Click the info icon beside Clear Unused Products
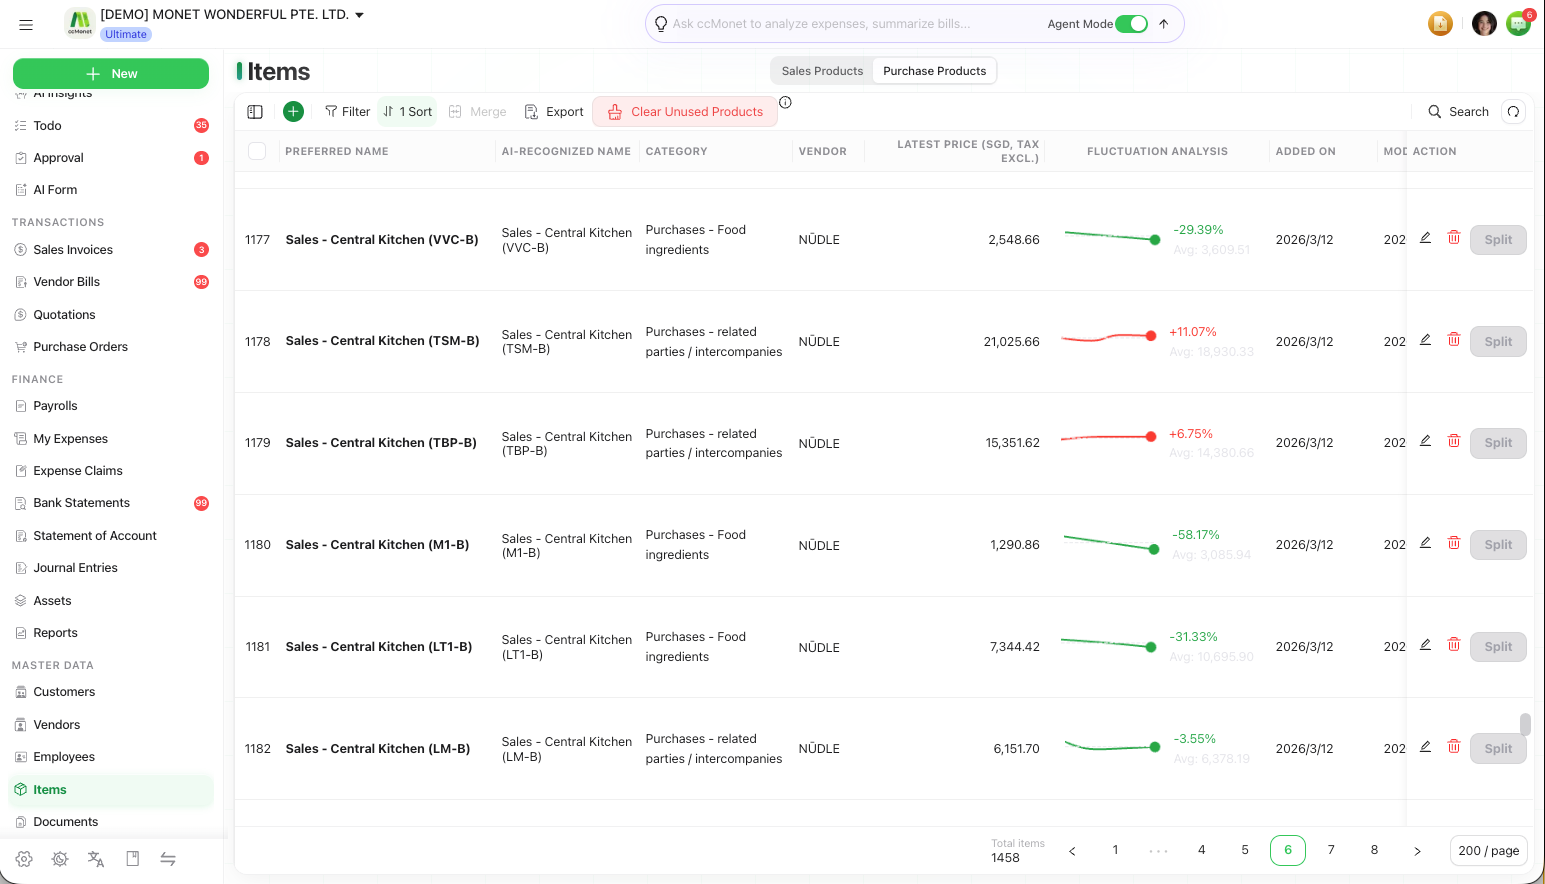Screen dimensions: 1545x884 coord(785,102)
